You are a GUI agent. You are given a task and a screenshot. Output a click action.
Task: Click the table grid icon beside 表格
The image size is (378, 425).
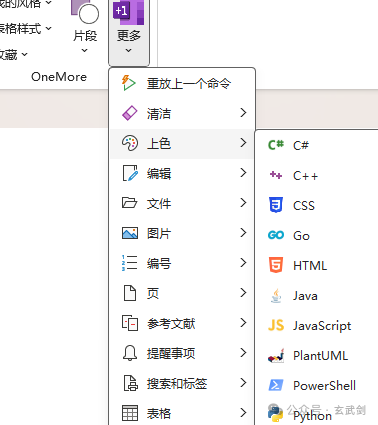point(130,413)
